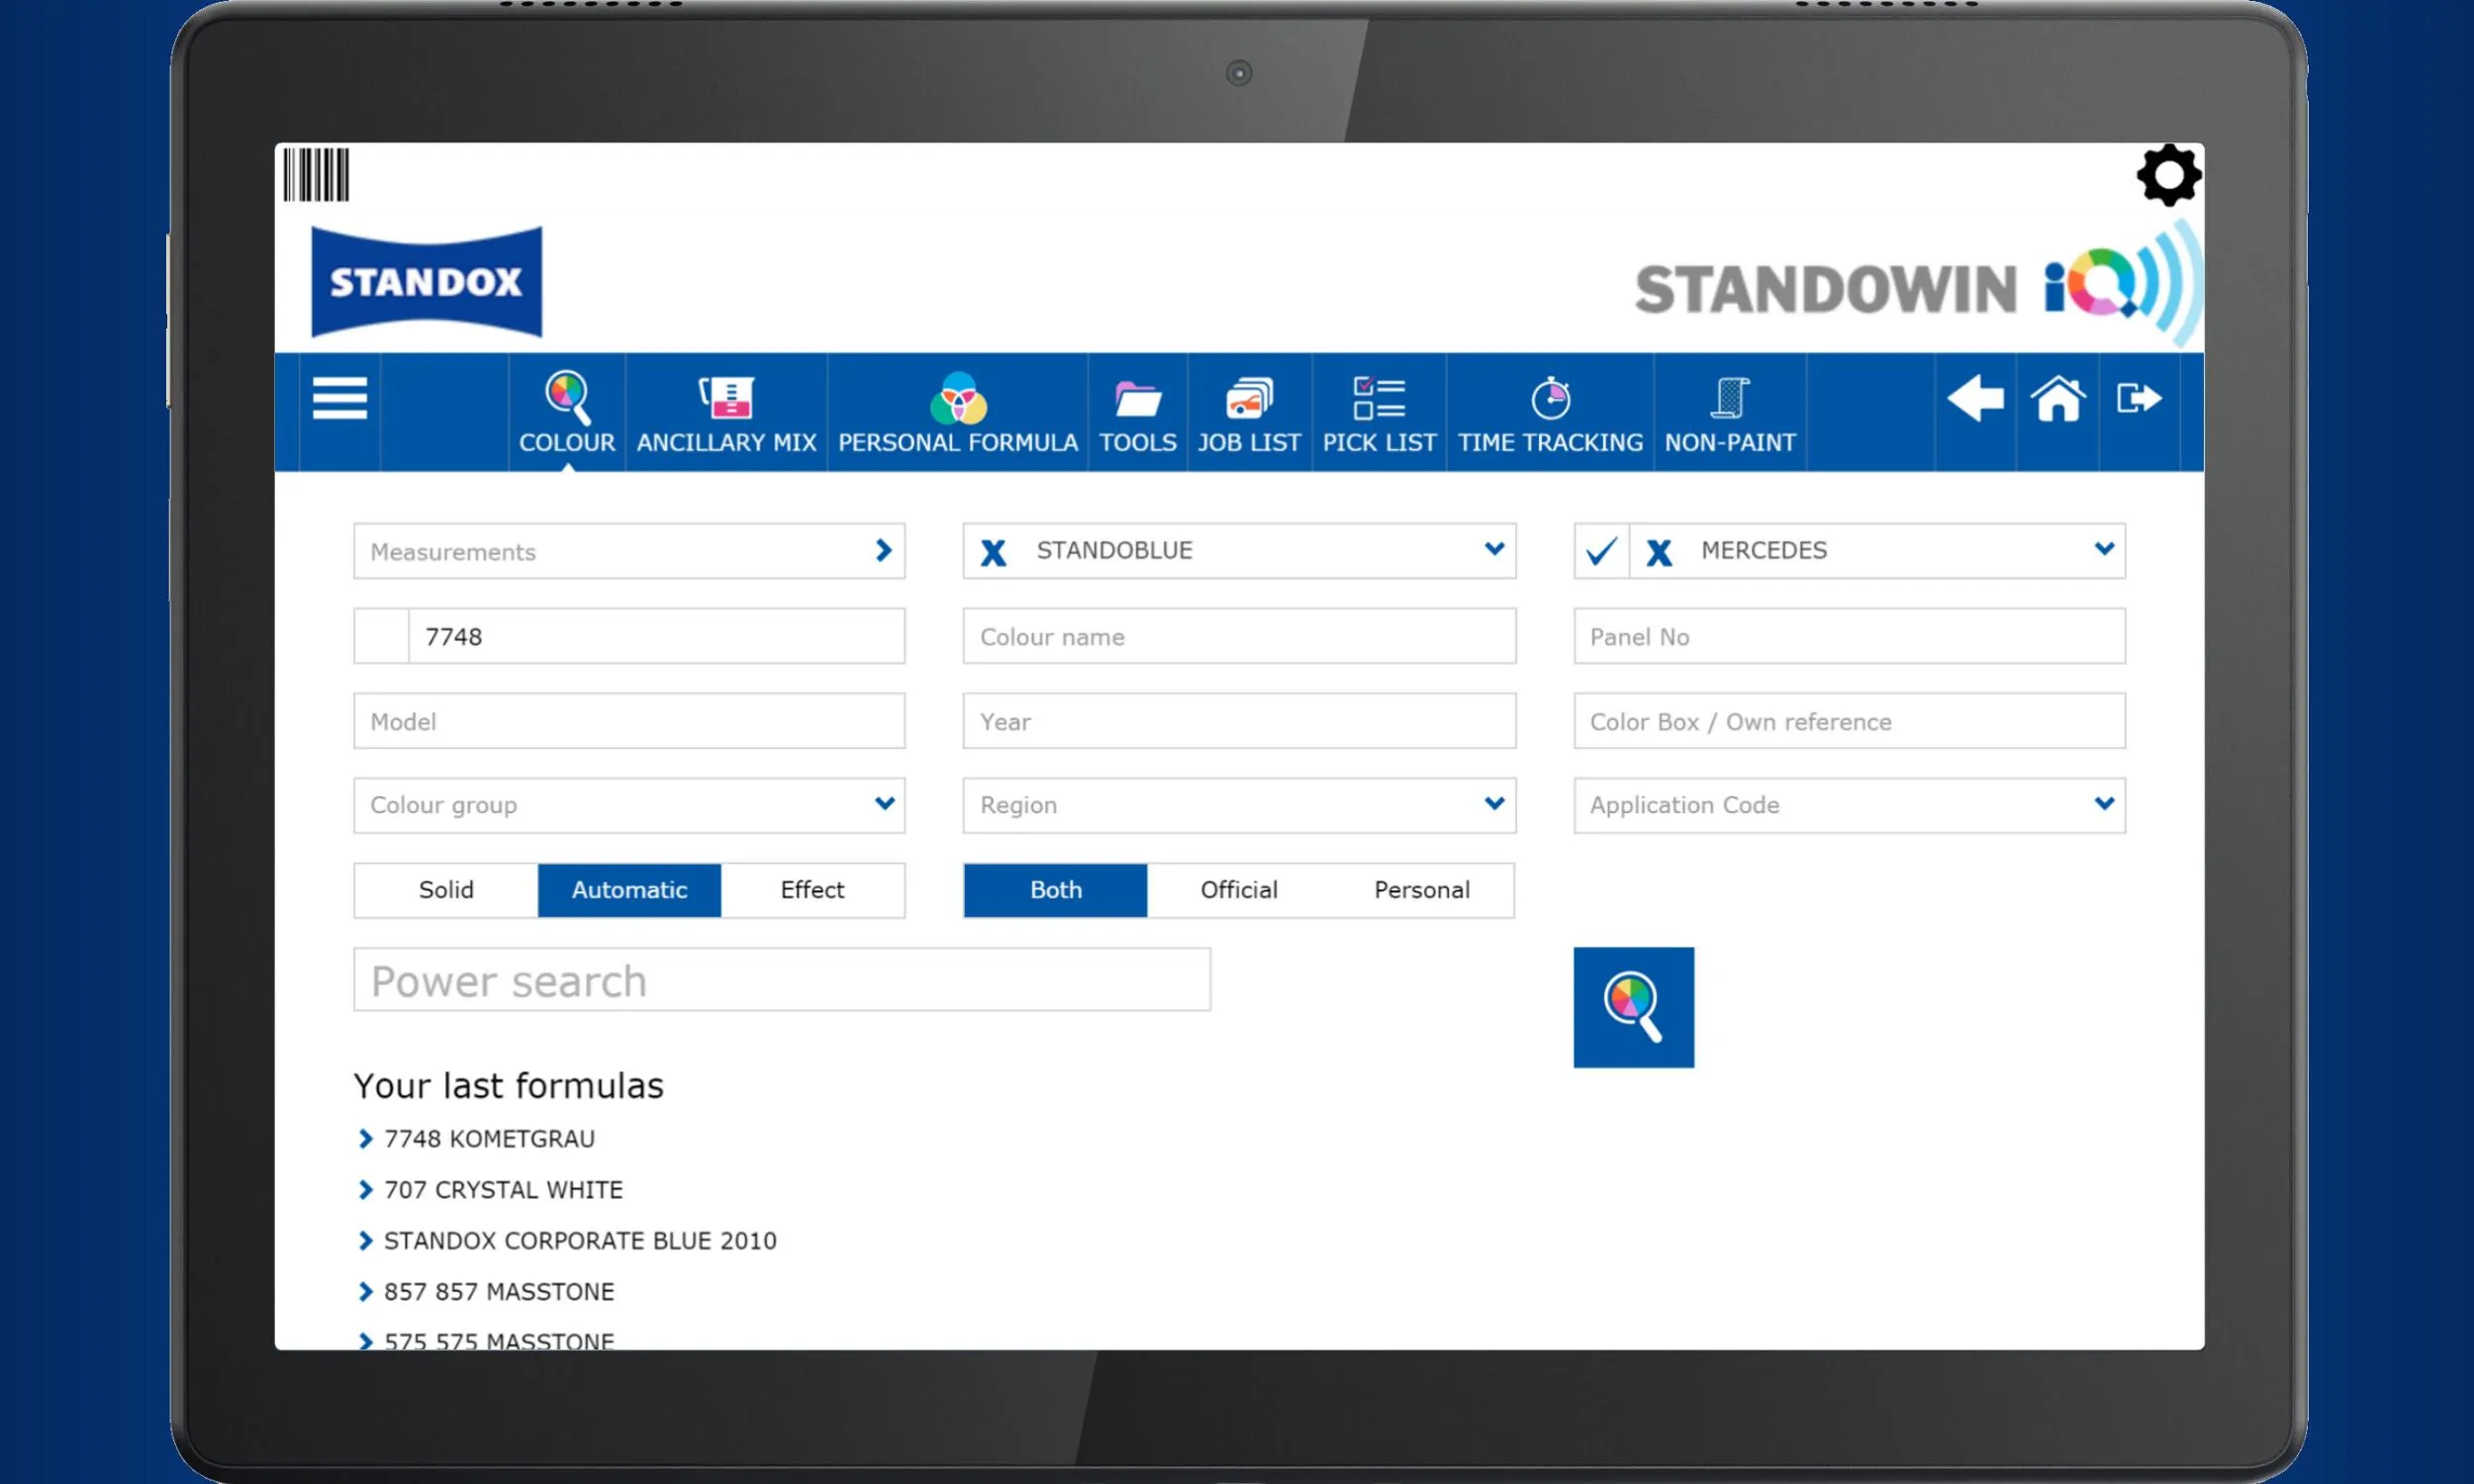Open Personal Formula
2474x1484 pixels.
click(957, 412)
